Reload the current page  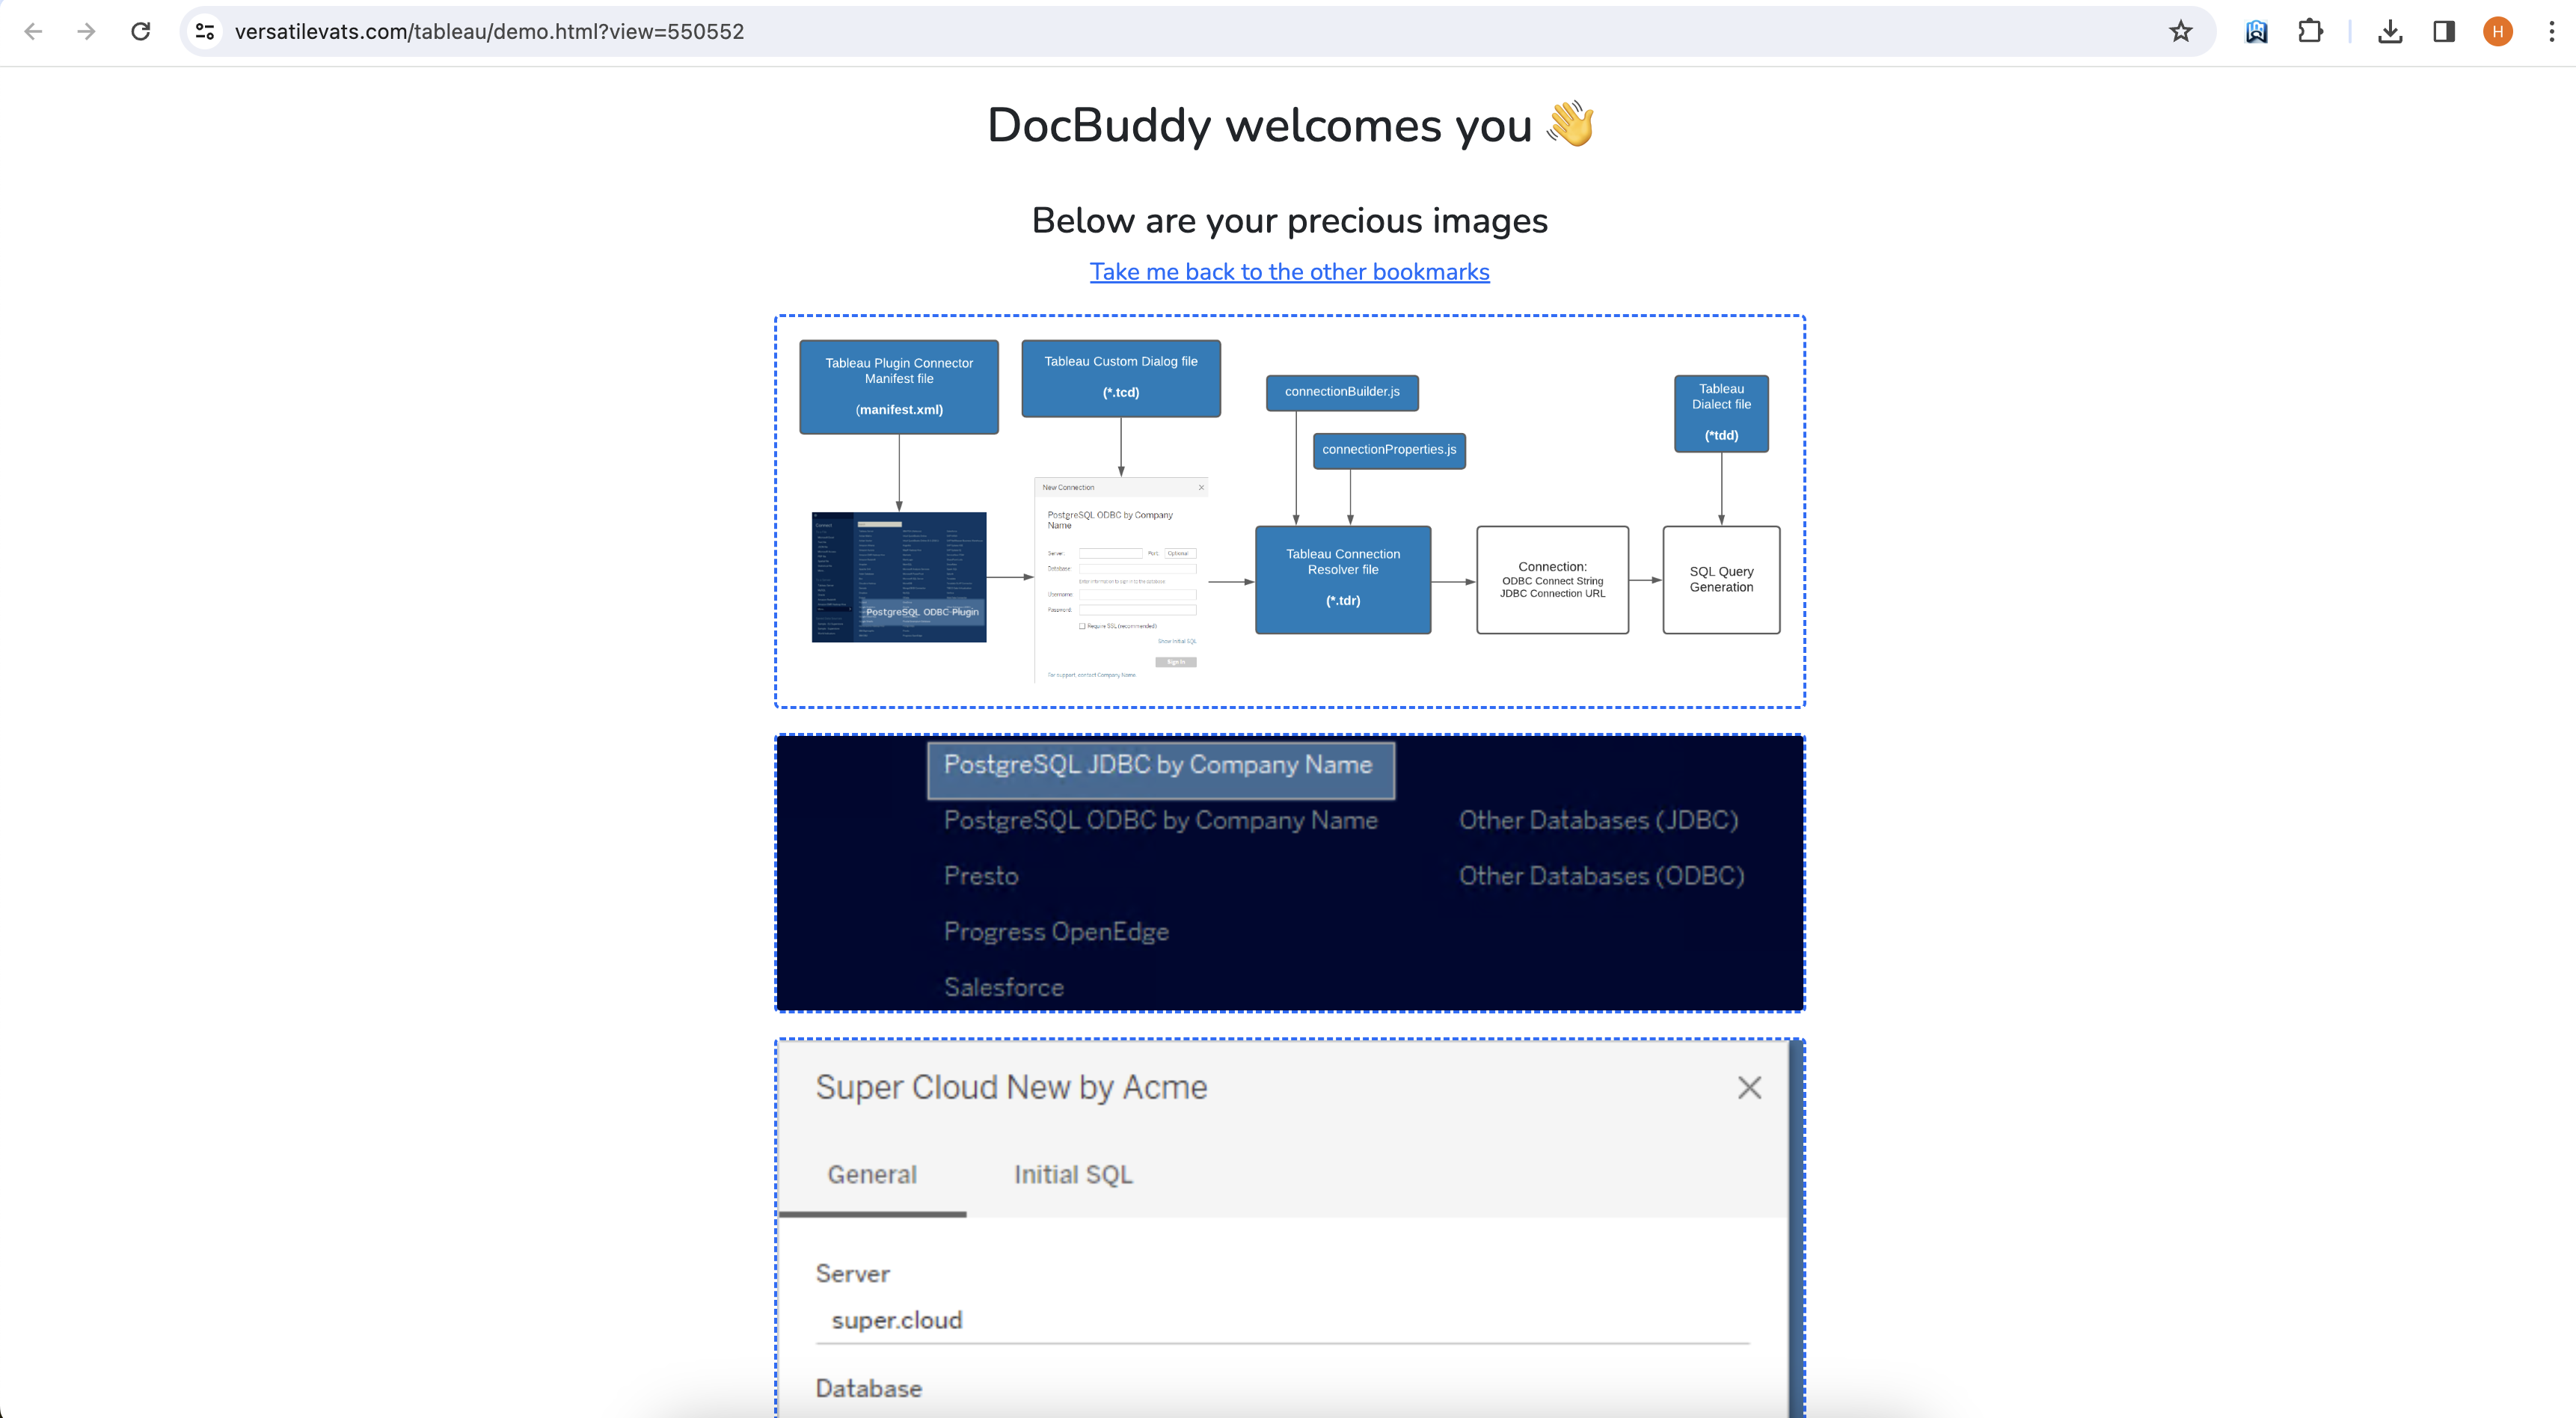coord(141,31)
